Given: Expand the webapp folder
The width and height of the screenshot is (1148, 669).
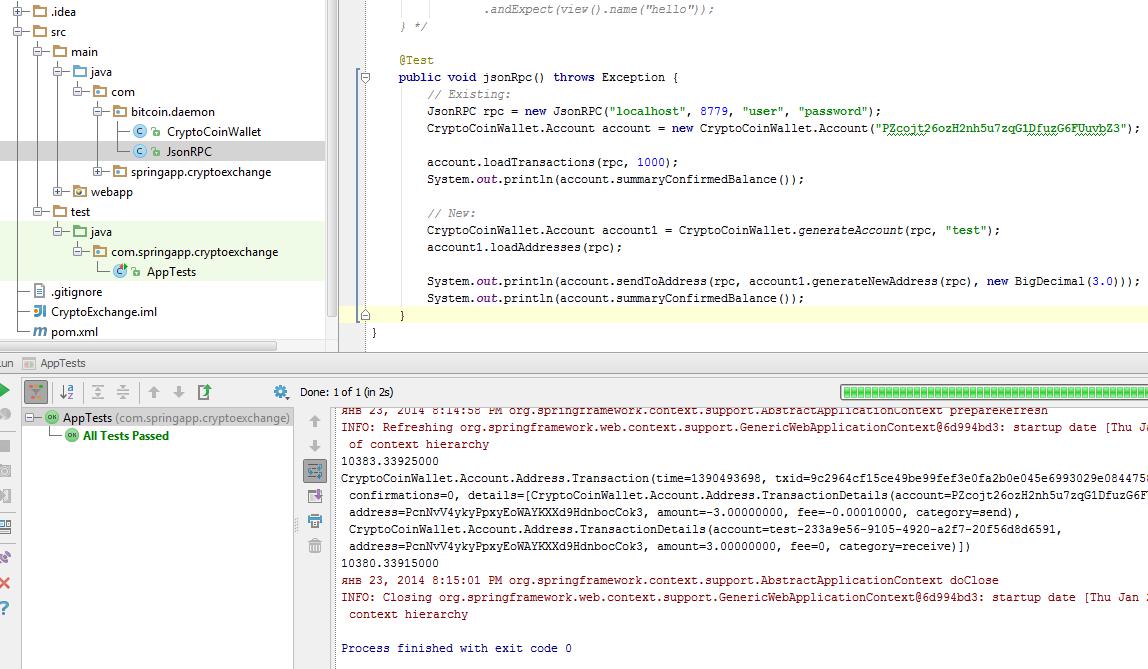Looking at the screenshot, I should coord(58,192).
